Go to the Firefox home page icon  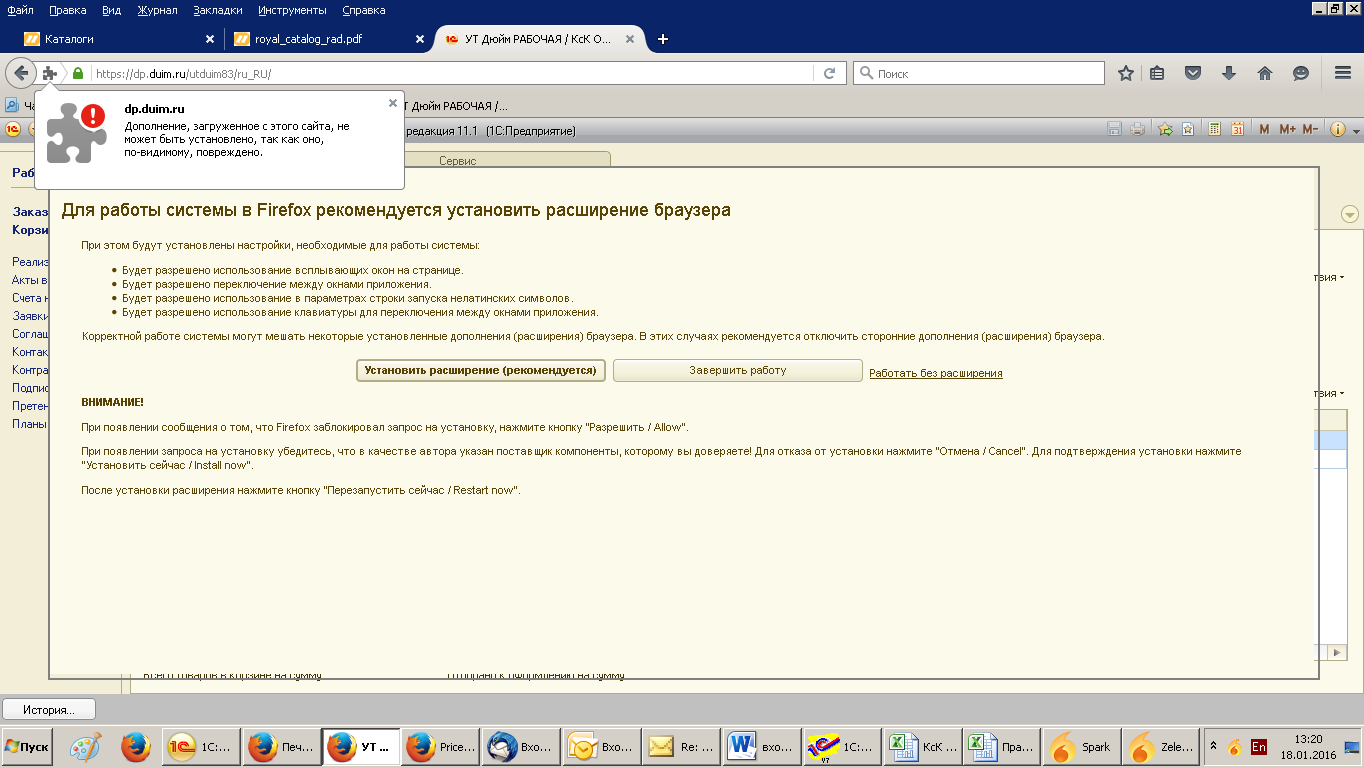point(1265,73)
